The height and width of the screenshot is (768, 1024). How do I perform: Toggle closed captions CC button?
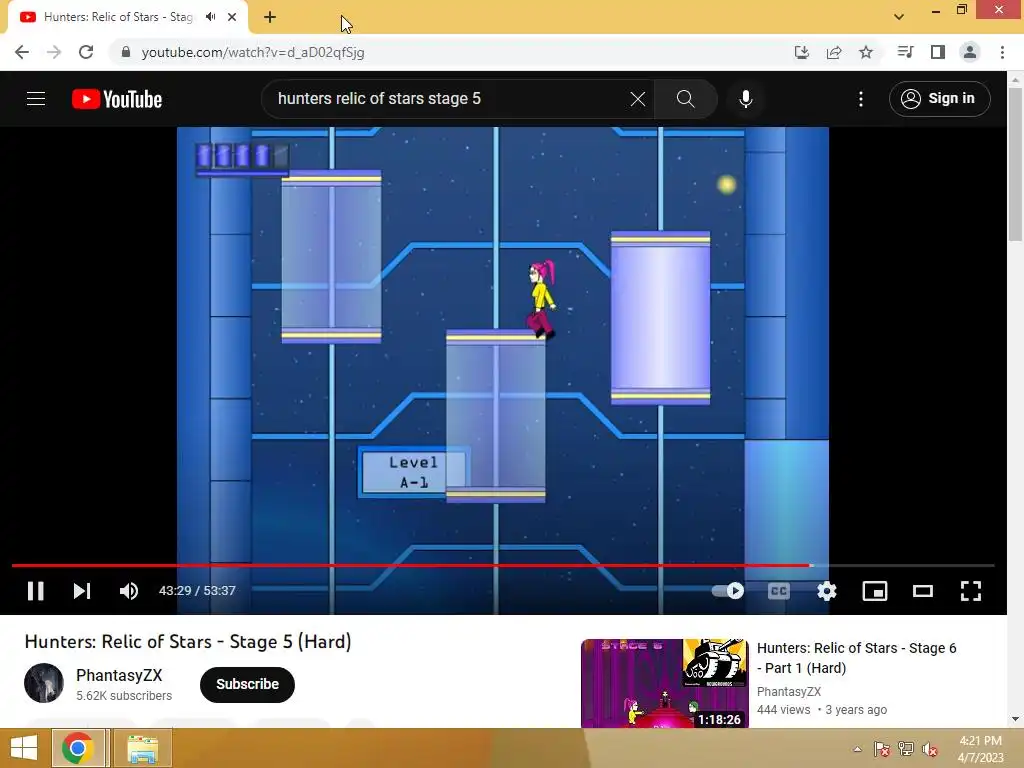point(778,591)
